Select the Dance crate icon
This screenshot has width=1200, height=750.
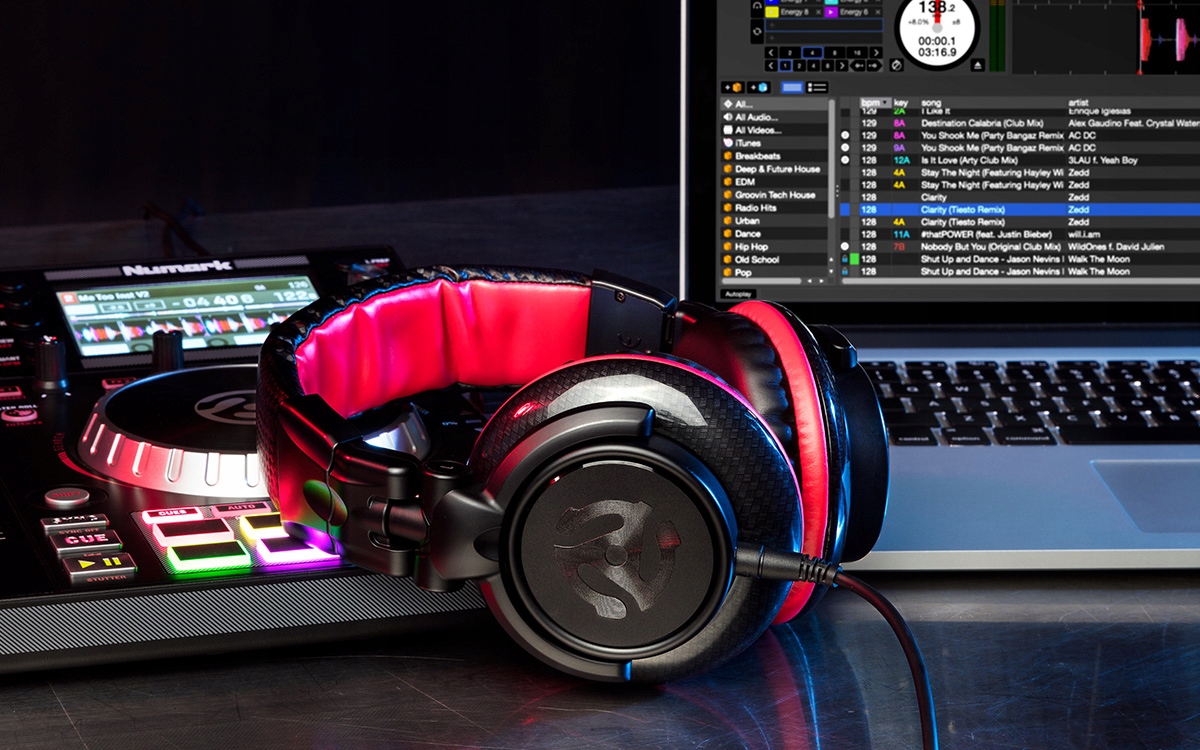(x=727, y=234)
